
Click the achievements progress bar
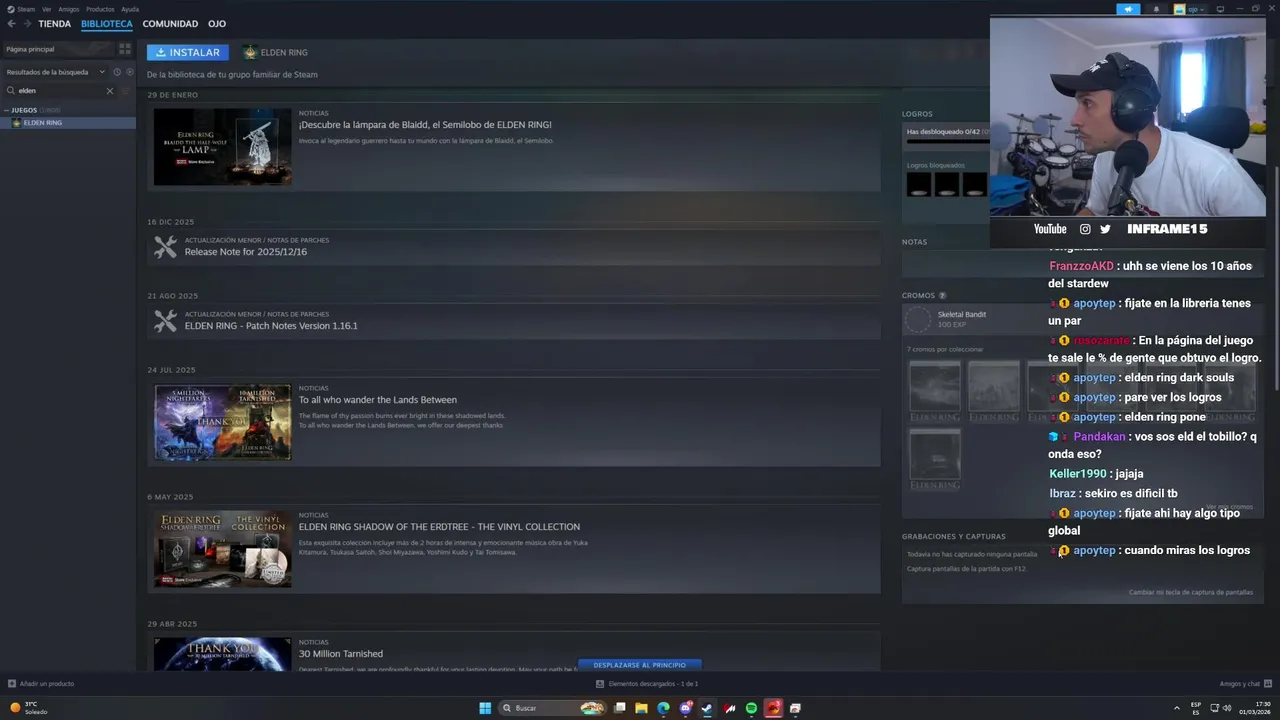click(x=948, y=142)
